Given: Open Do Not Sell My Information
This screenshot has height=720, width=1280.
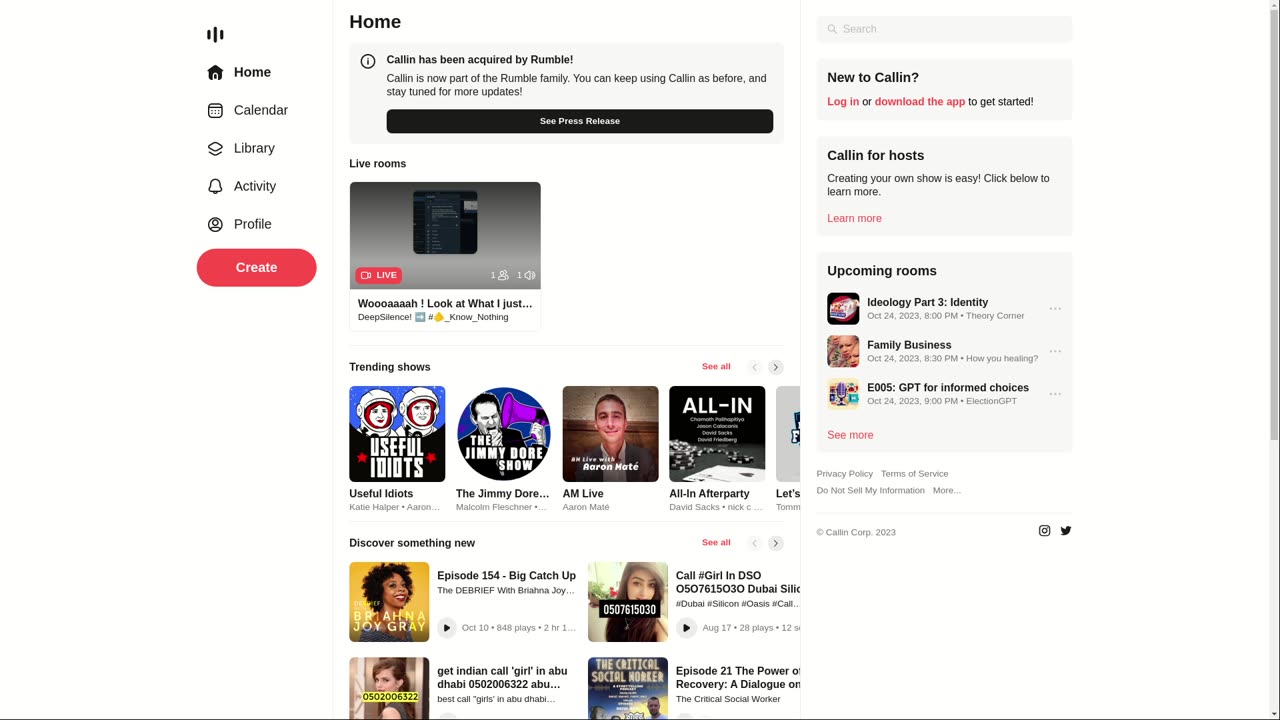Looking at the screenshot, I should pyautogui.click(x=871, y=490).
